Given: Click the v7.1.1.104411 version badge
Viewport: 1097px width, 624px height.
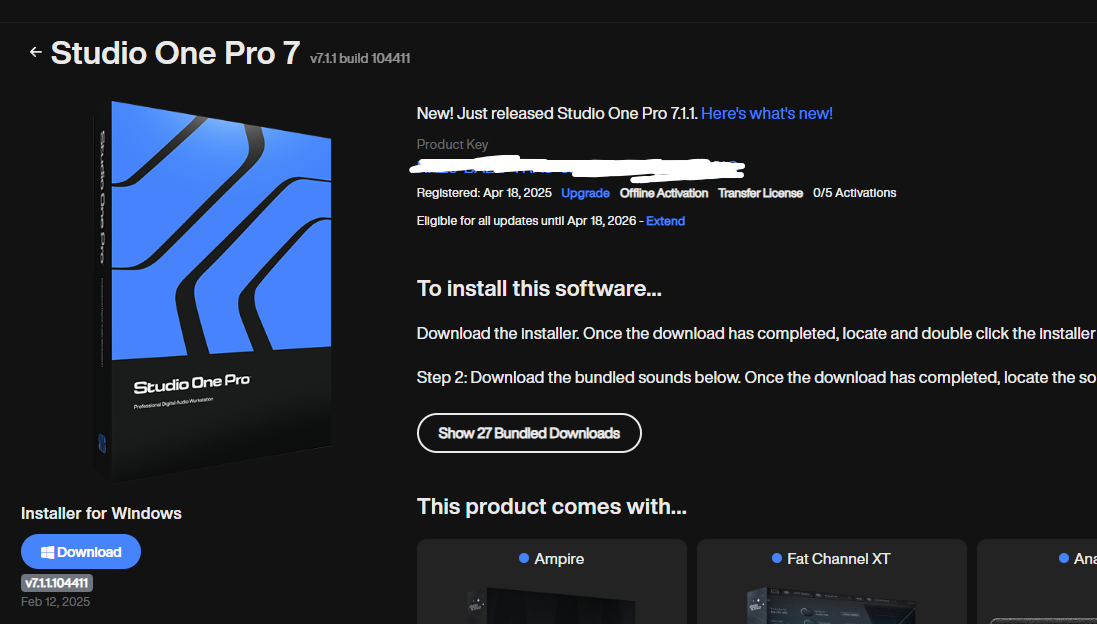Looking at the screenshot, I should [x=56, y=582].
